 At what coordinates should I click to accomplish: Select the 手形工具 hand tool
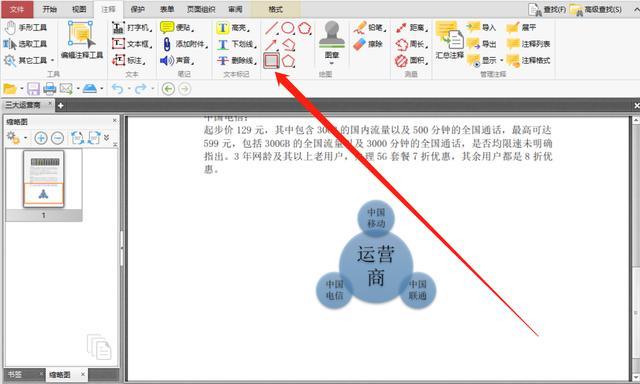pyautogui.click(x=26, y=27)
